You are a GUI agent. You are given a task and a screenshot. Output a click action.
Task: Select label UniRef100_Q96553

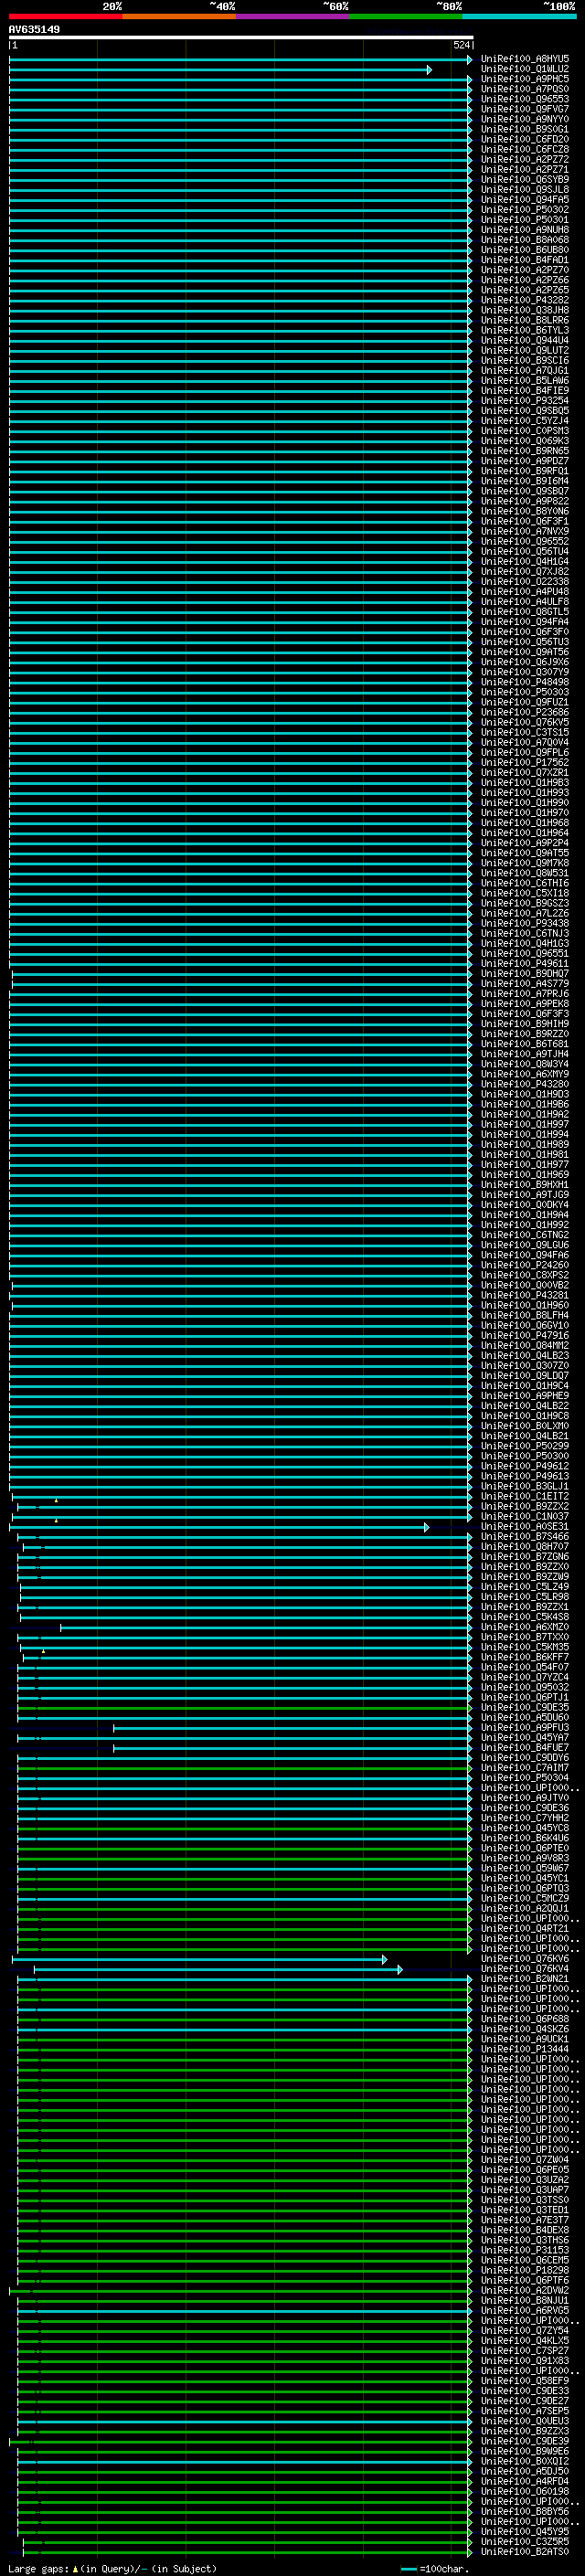tap(525, 99)
